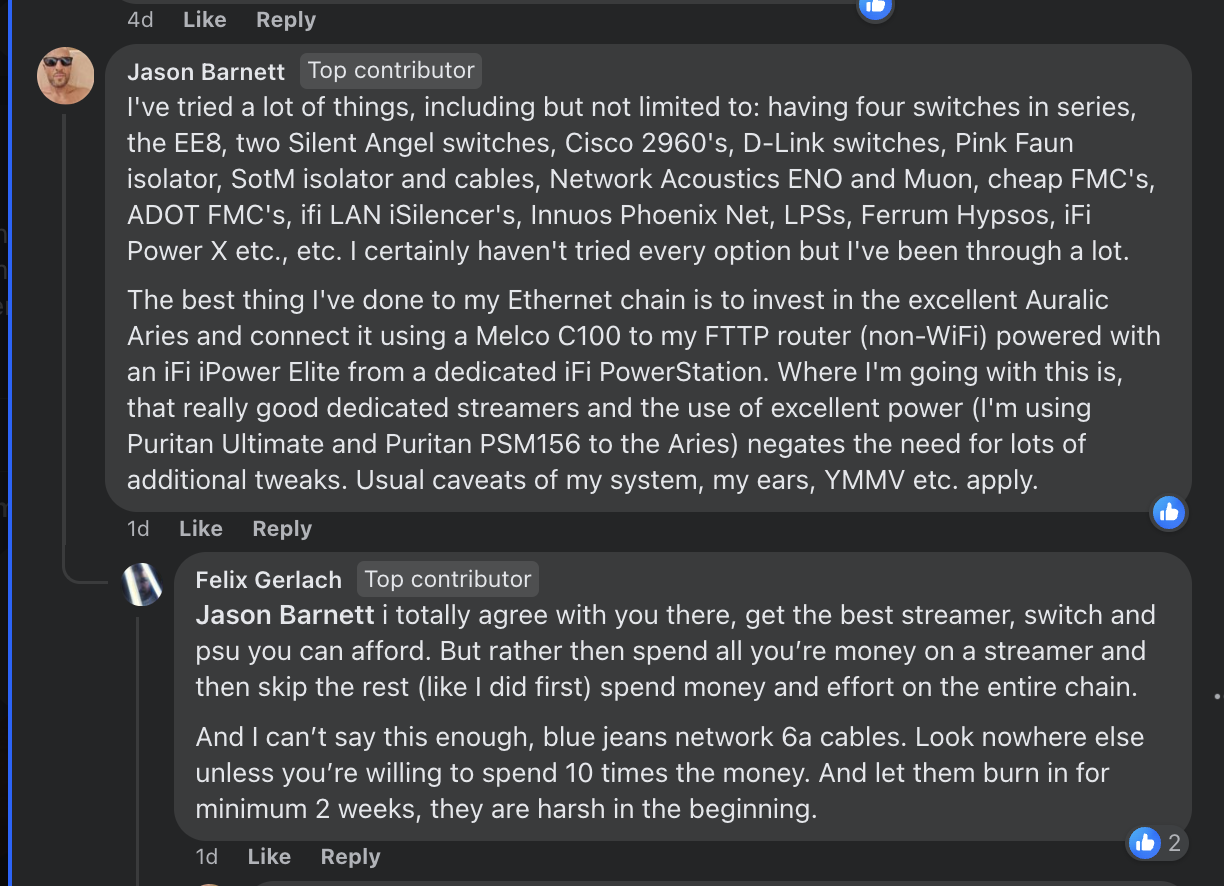Image resolution: width=1224 pixels, height=886 pixels.
Task: Click the Top contributor badge beside Felix Gerlach
Action: [448, 580]
